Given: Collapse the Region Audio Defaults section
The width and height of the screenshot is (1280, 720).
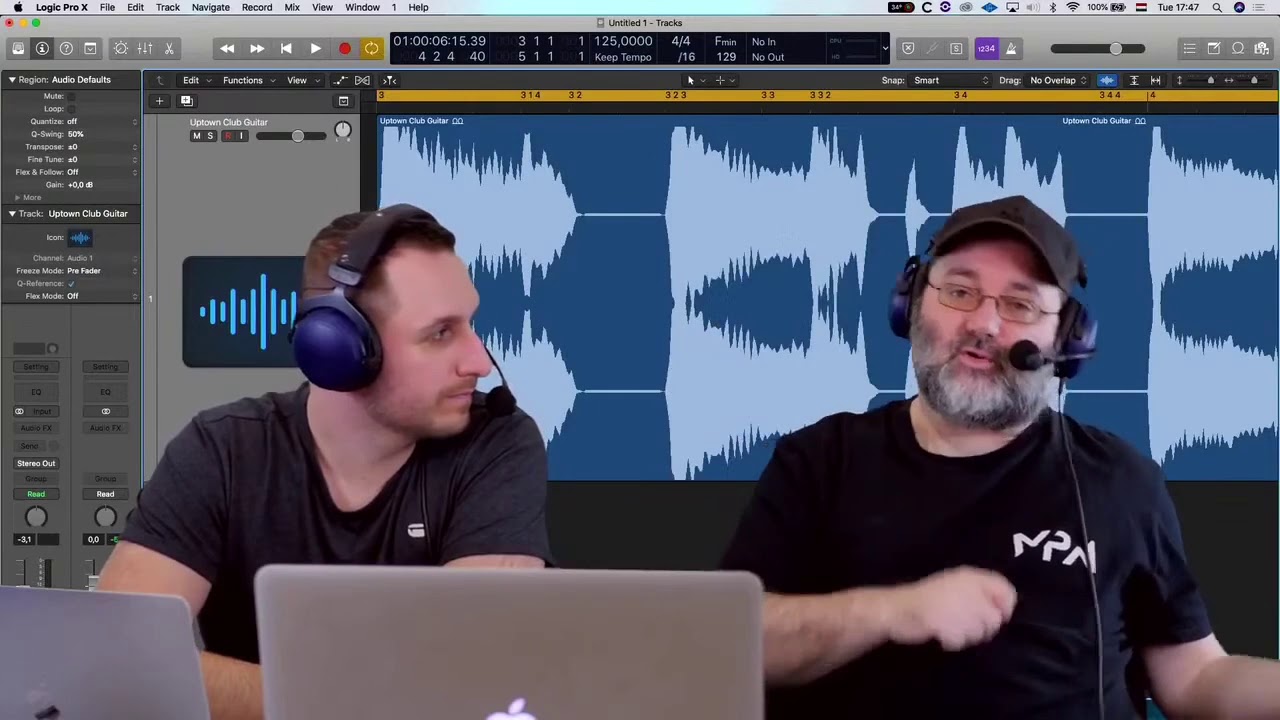Looking at the screenshot, I should [12, 80].
